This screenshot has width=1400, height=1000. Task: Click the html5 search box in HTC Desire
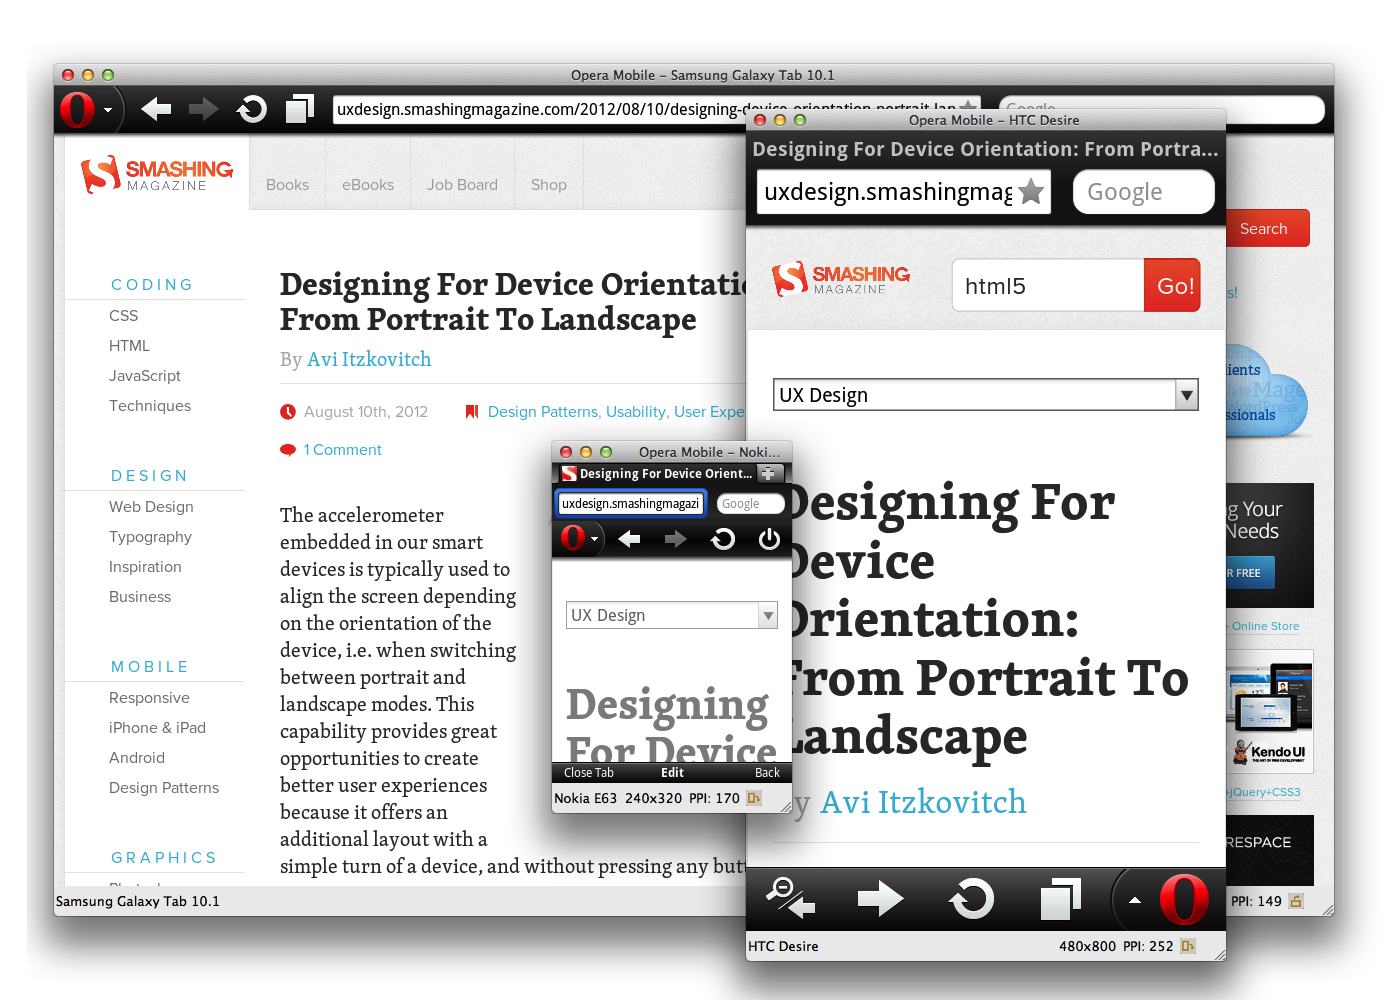(1048, 286)
